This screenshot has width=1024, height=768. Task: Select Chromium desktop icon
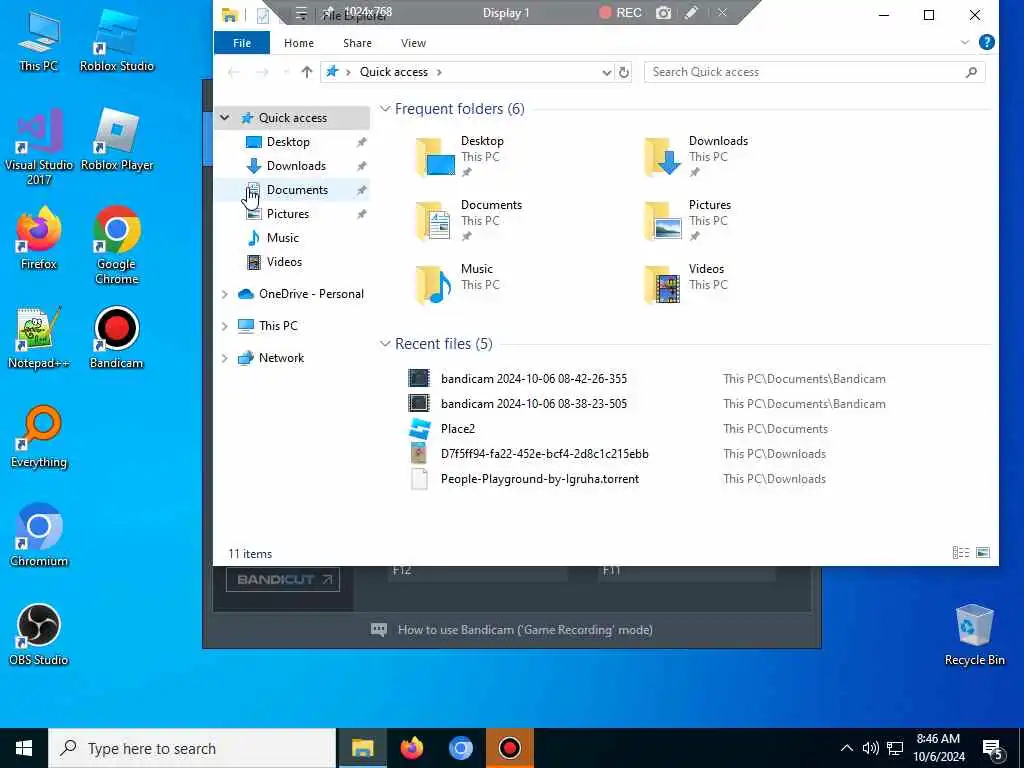[39, 536]
